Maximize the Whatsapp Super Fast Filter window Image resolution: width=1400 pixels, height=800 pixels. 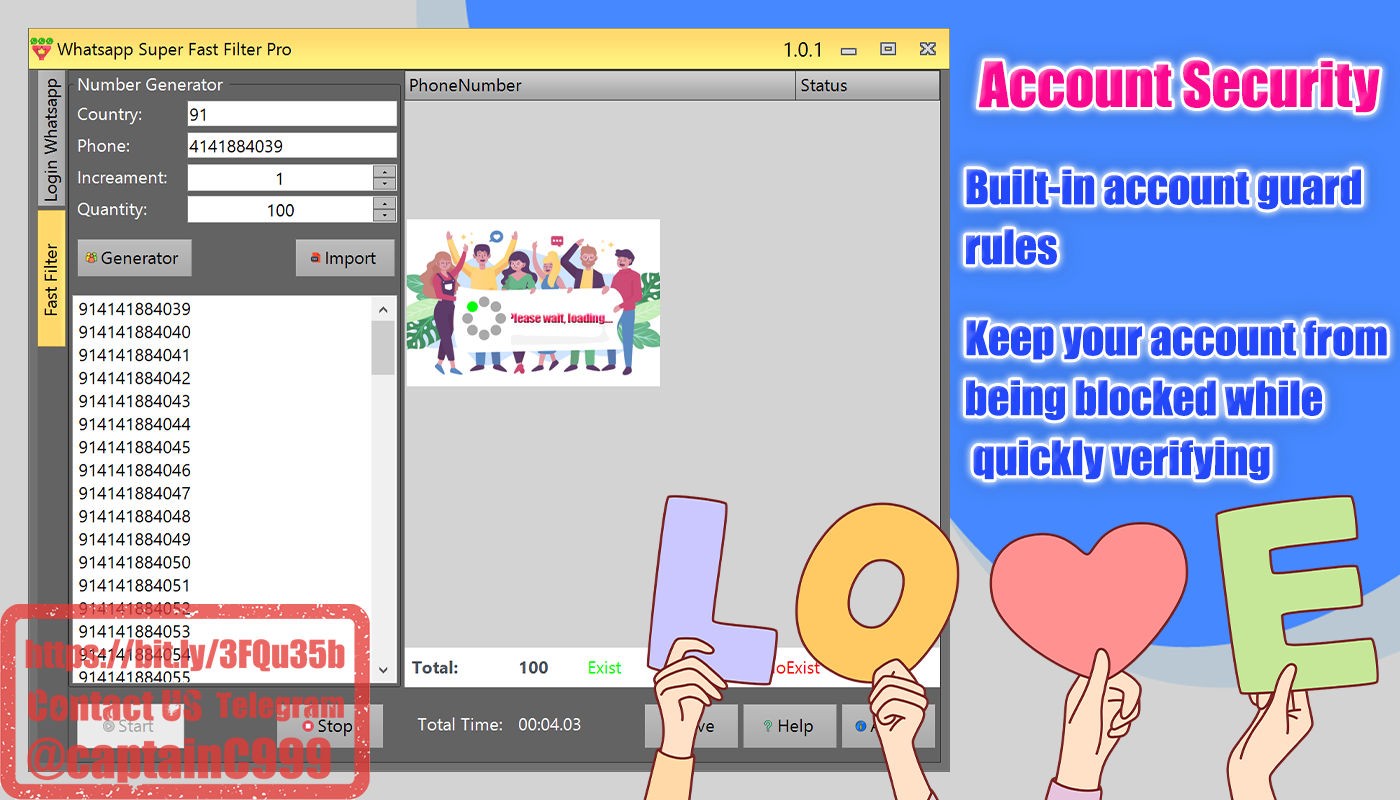click(x=888, y=49)
